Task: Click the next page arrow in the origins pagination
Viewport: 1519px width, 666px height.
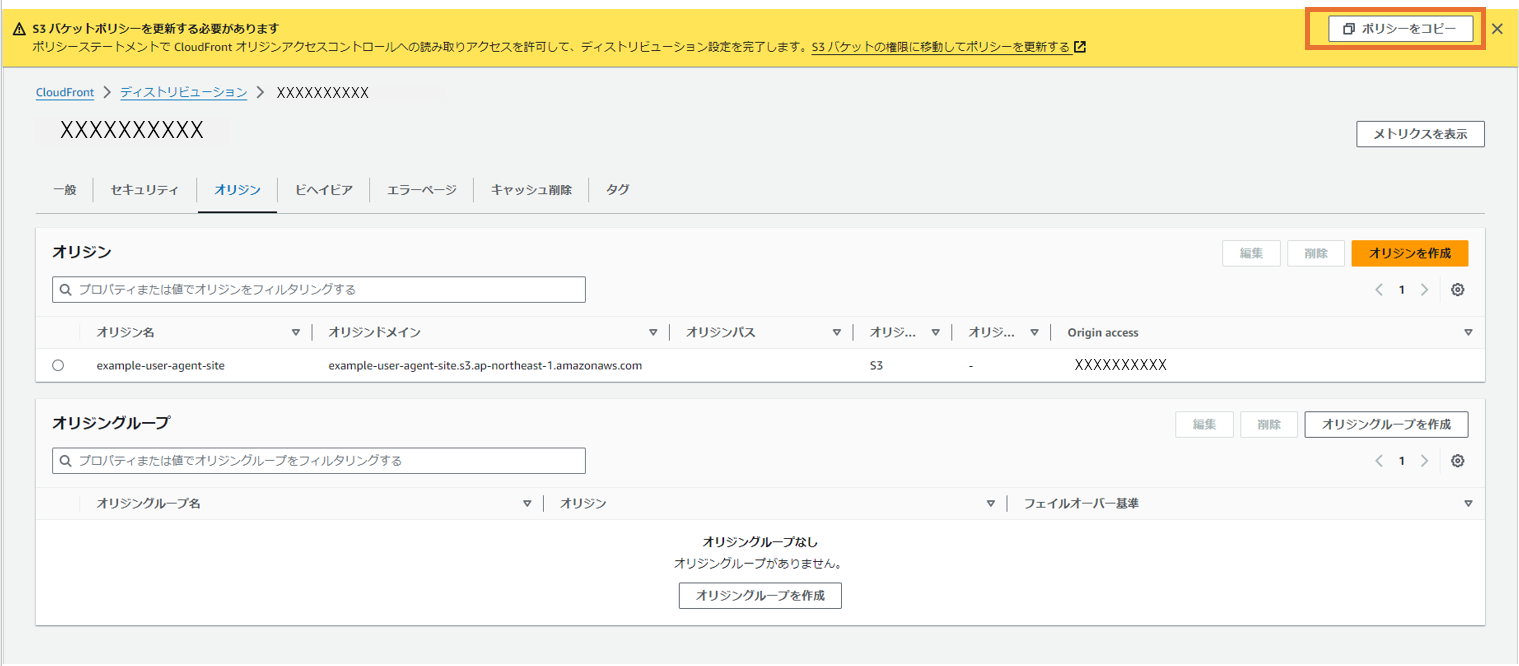Action: pos(1424,289)
